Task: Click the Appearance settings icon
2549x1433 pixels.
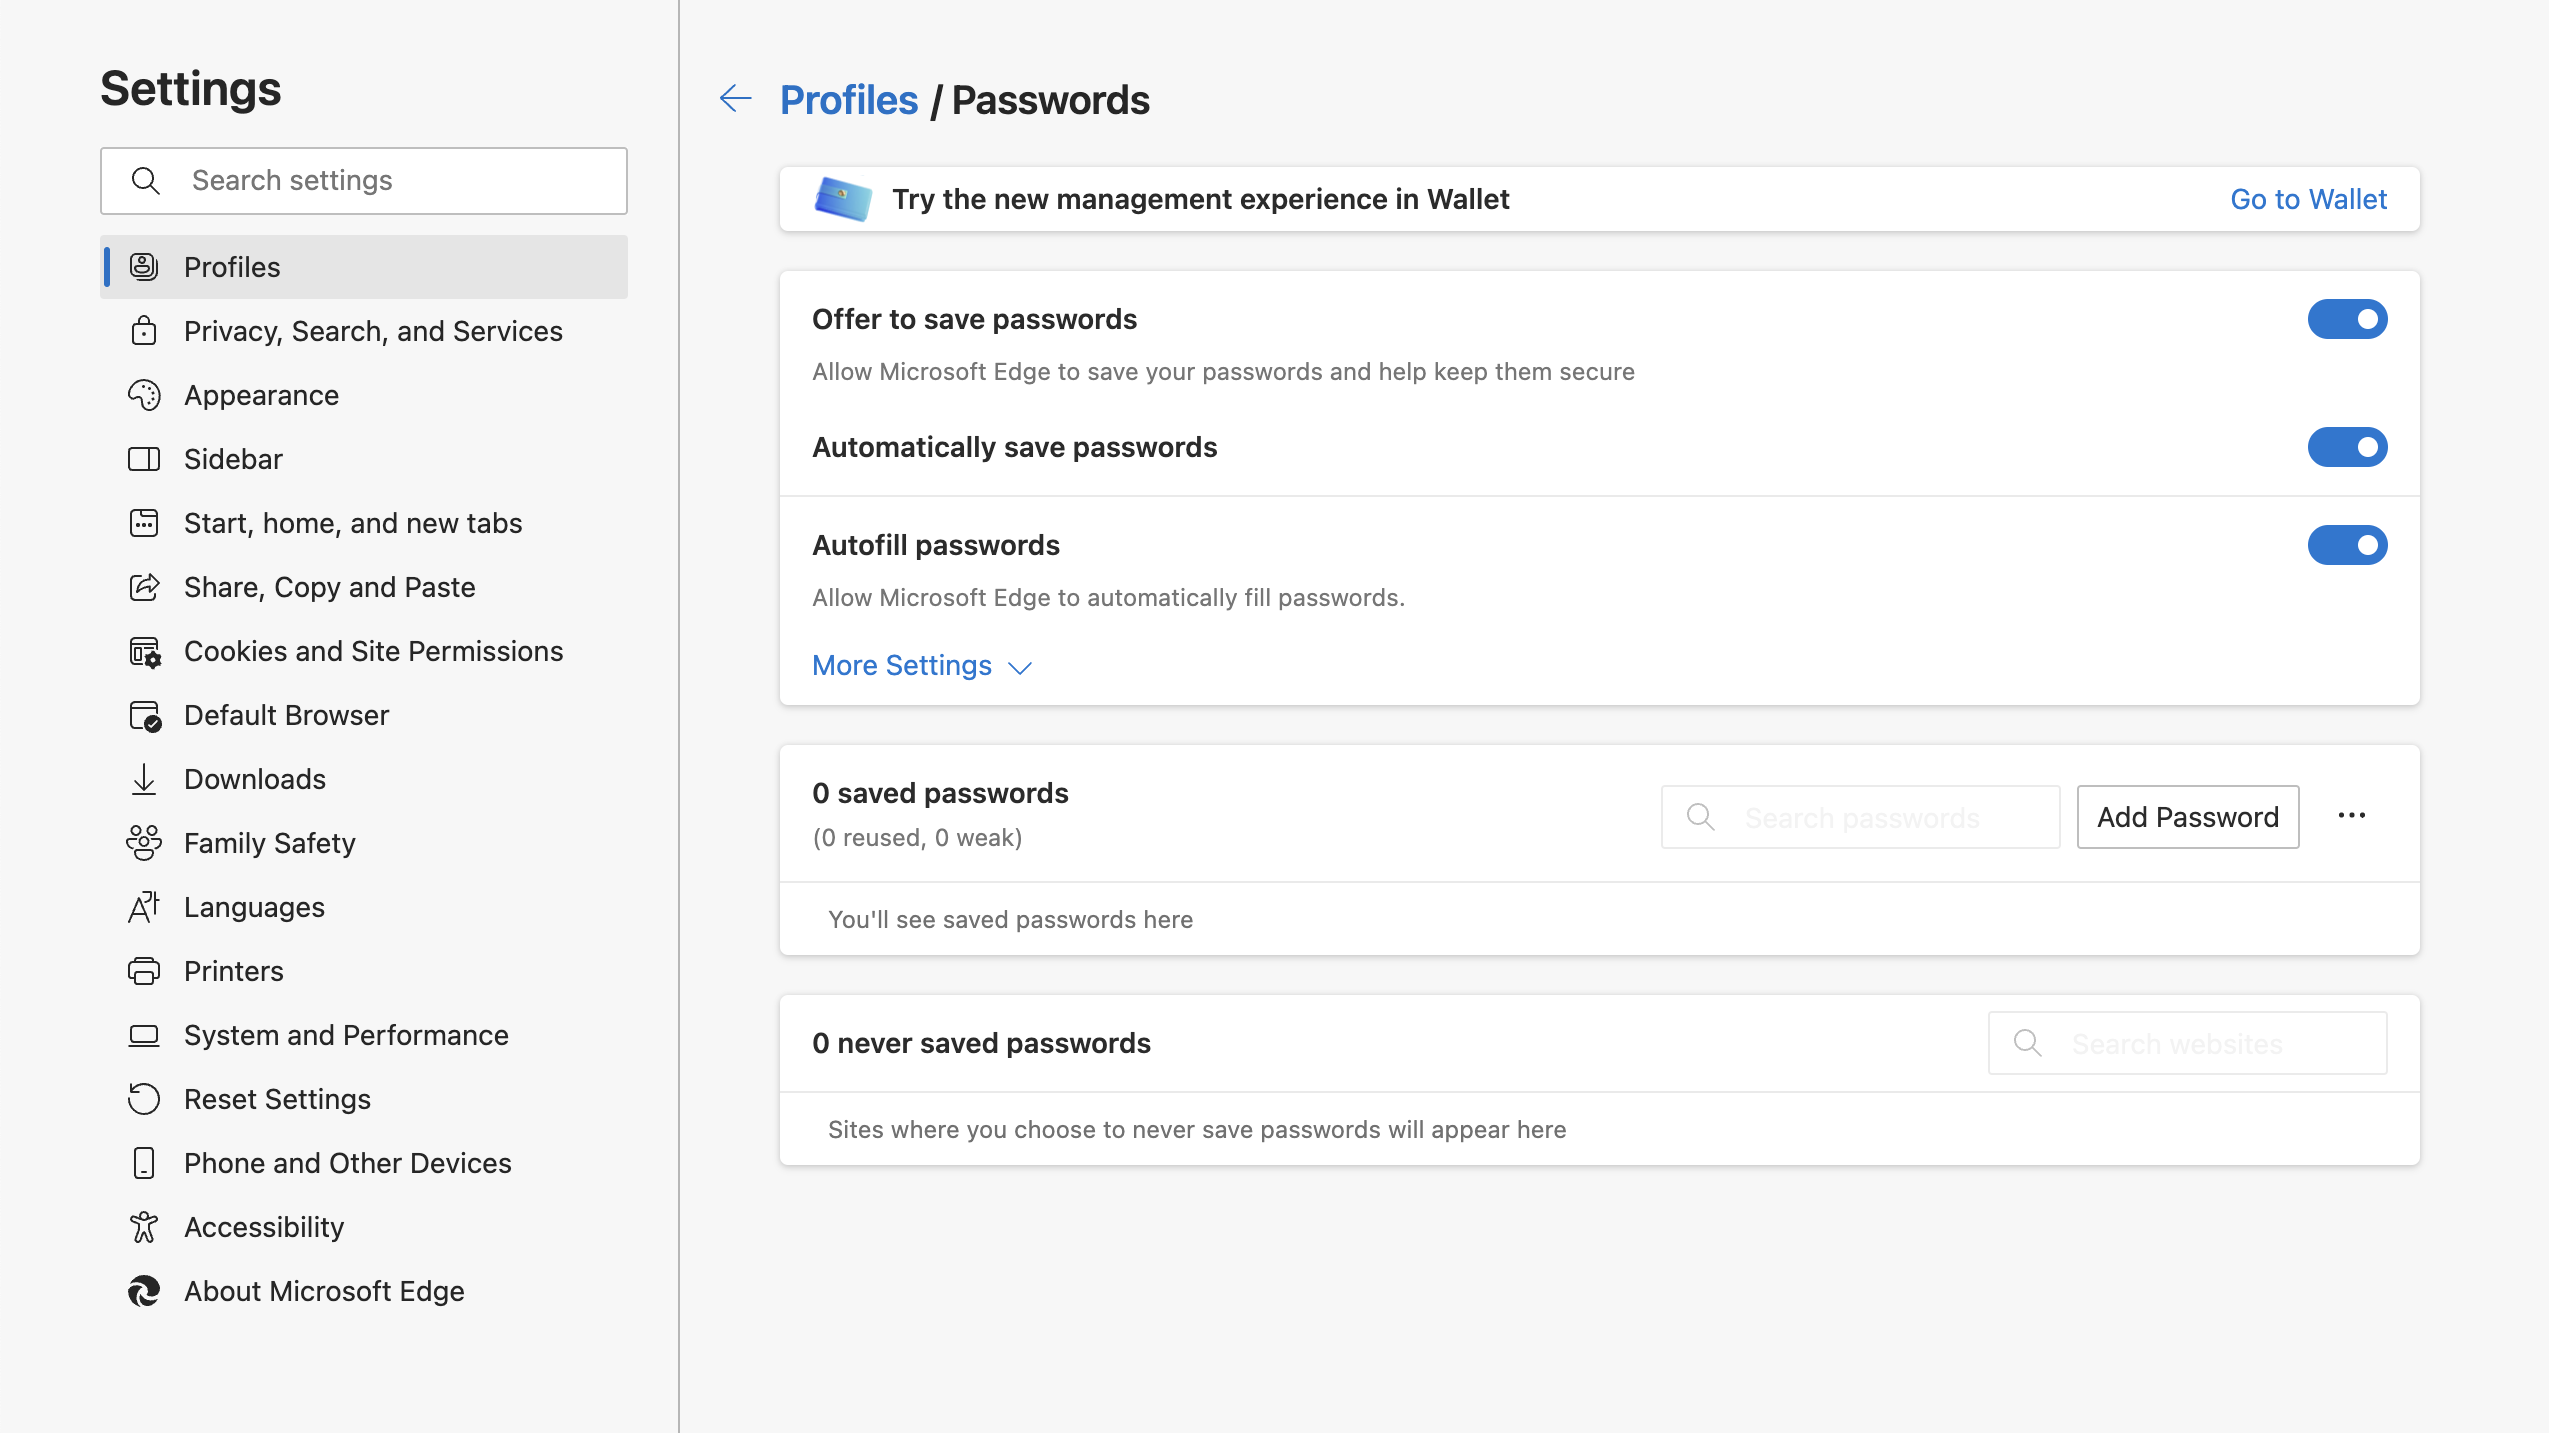Action: 145,395
